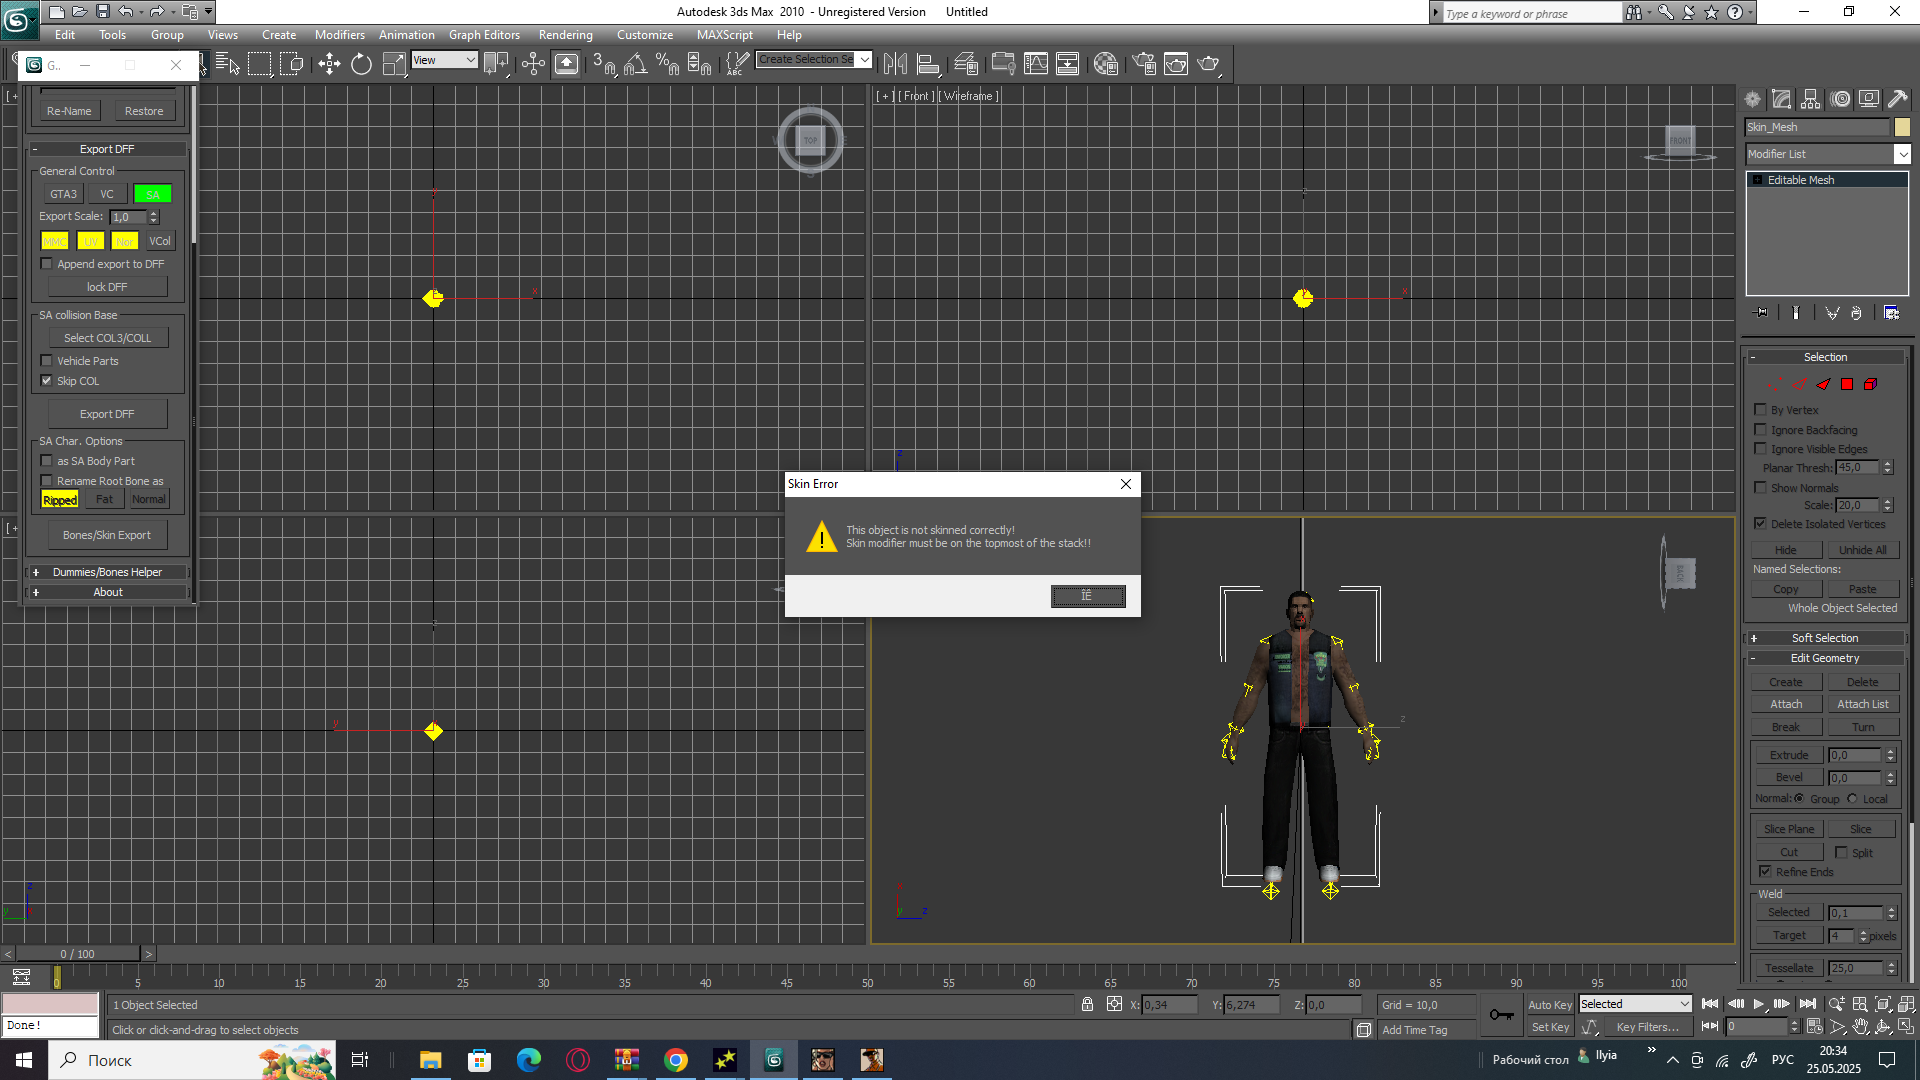The width and height of the screenshot is (1920, 1080).
Task: Expand the Dummies/Bones Helper rollout
Action: (107, 572)
